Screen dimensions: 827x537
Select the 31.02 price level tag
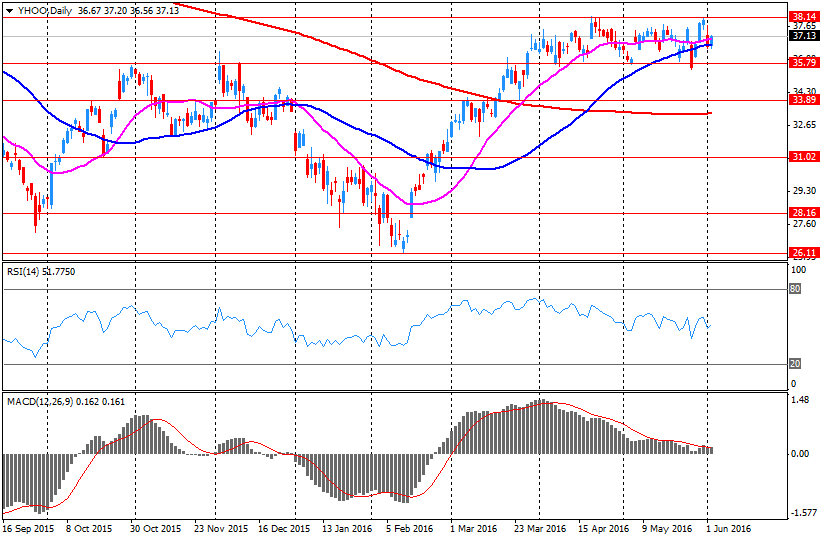[x=802, y=157]
